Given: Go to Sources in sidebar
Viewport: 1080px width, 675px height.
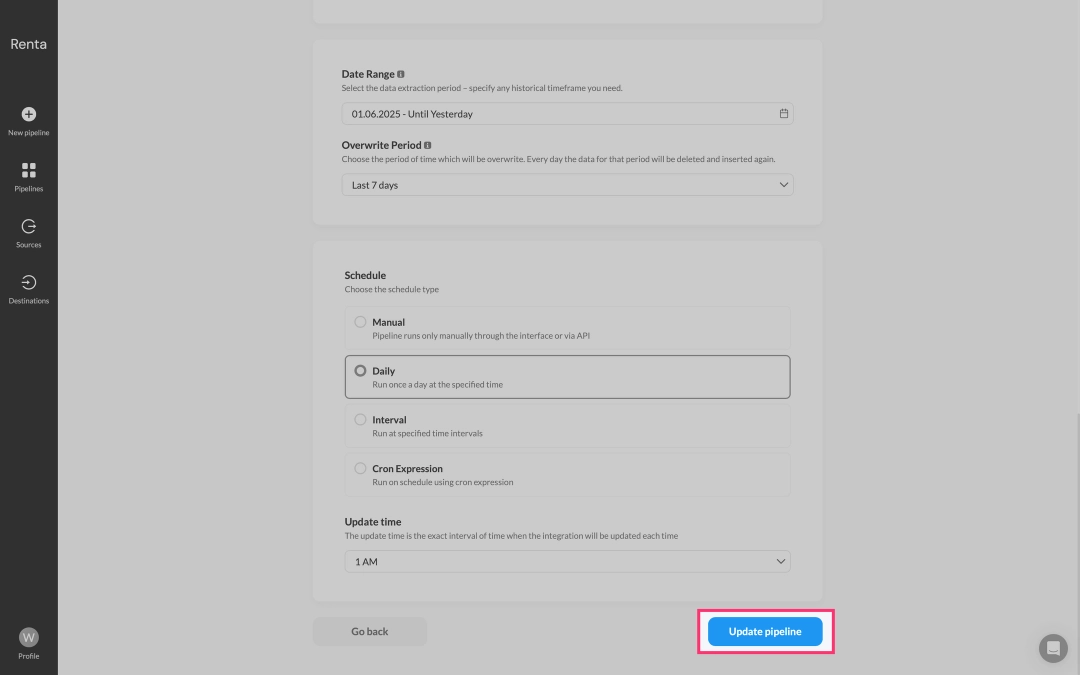Looking at the screenshot, I should point(29,227).
